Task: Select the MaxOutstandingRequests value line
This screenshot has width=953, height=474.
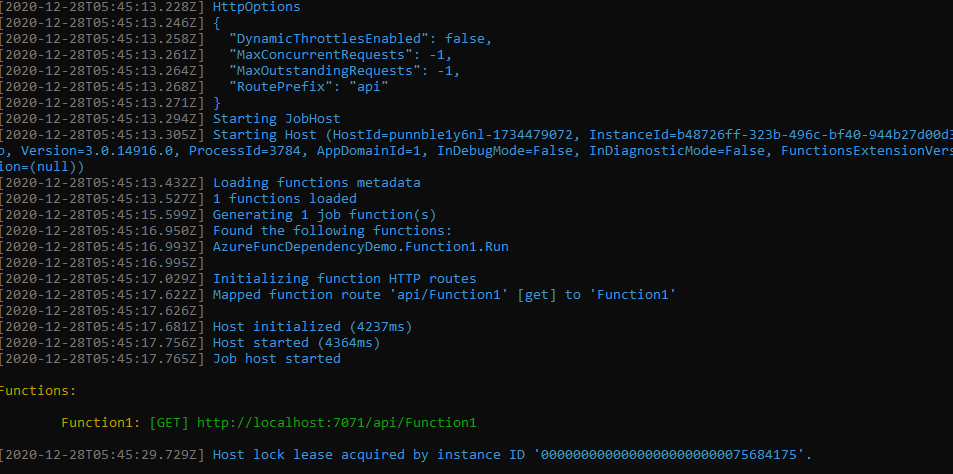Action: [x=344, y=71]
